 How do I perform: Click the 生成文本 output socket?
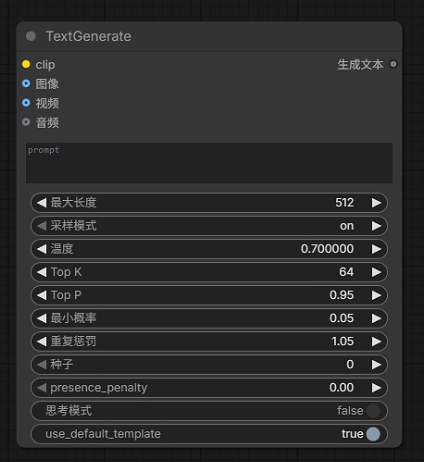[394, 64]
